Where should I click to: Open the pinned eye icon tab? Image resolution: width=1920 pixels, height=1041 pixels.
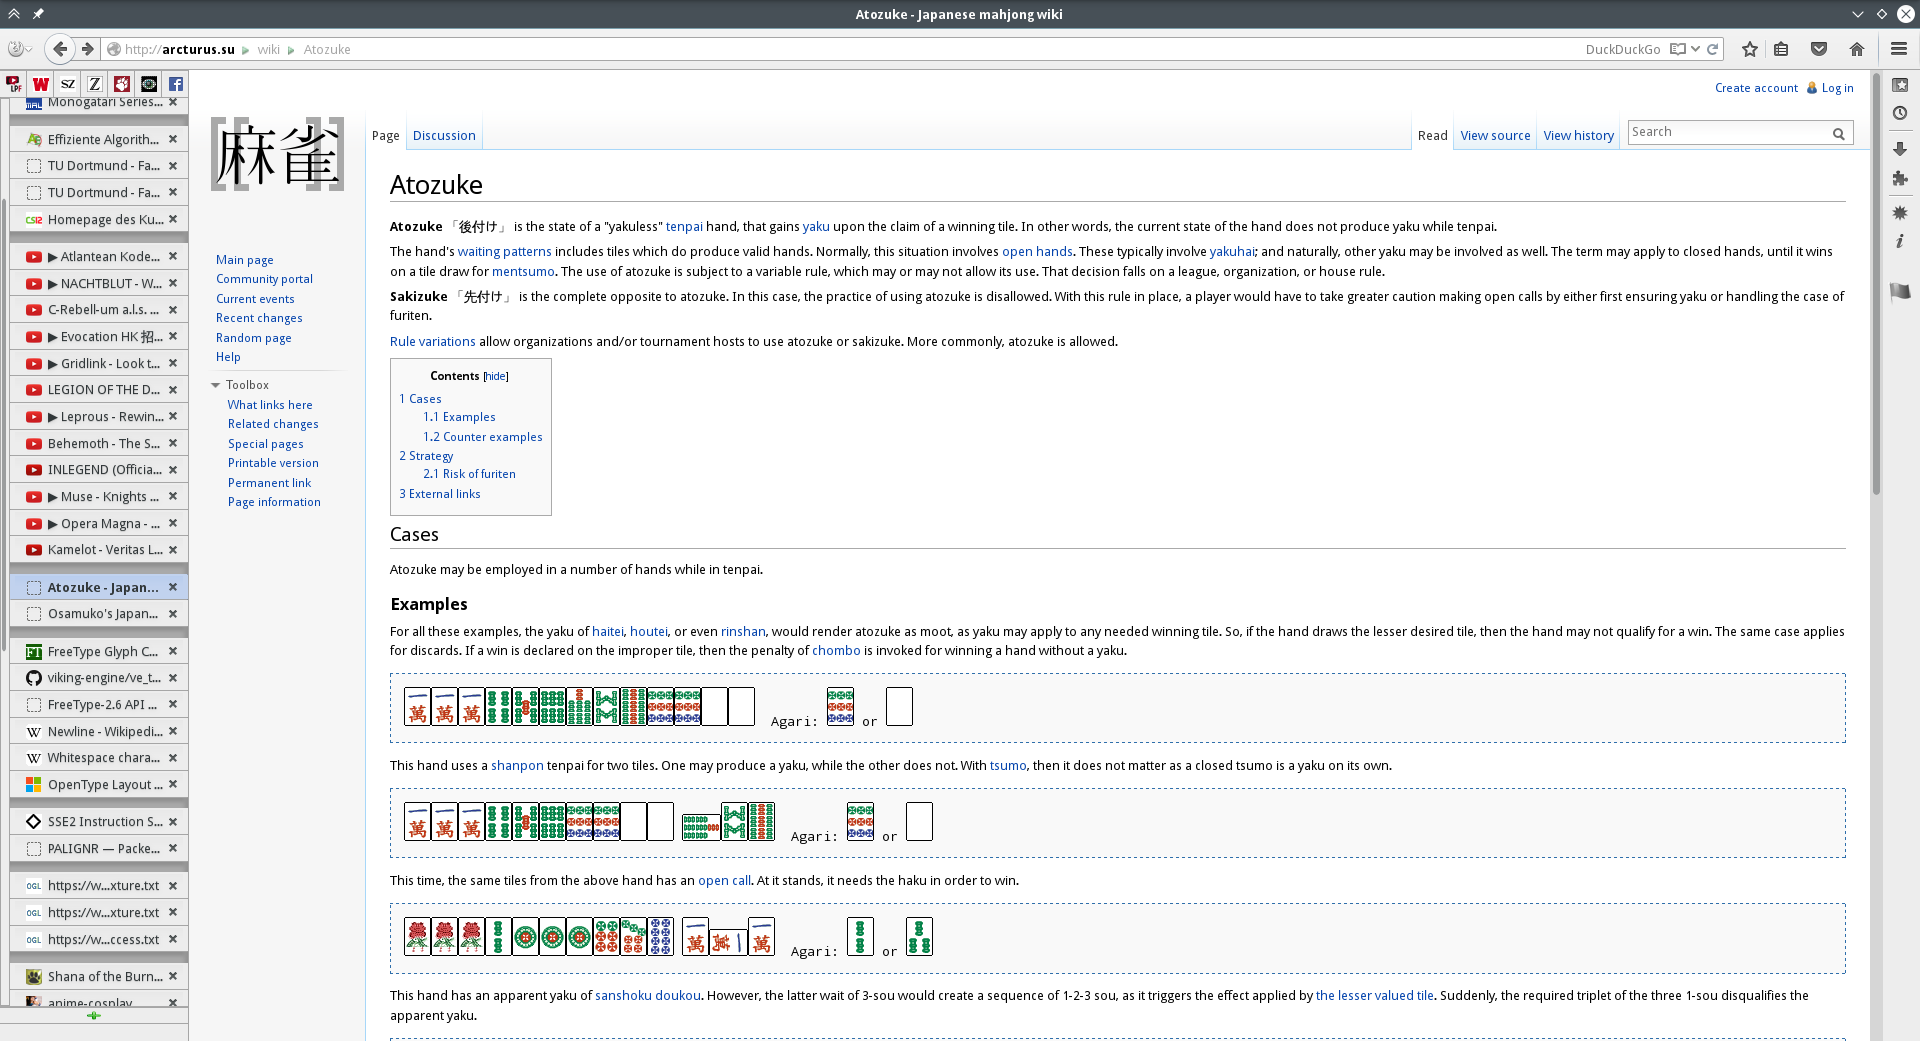[149, 84]
